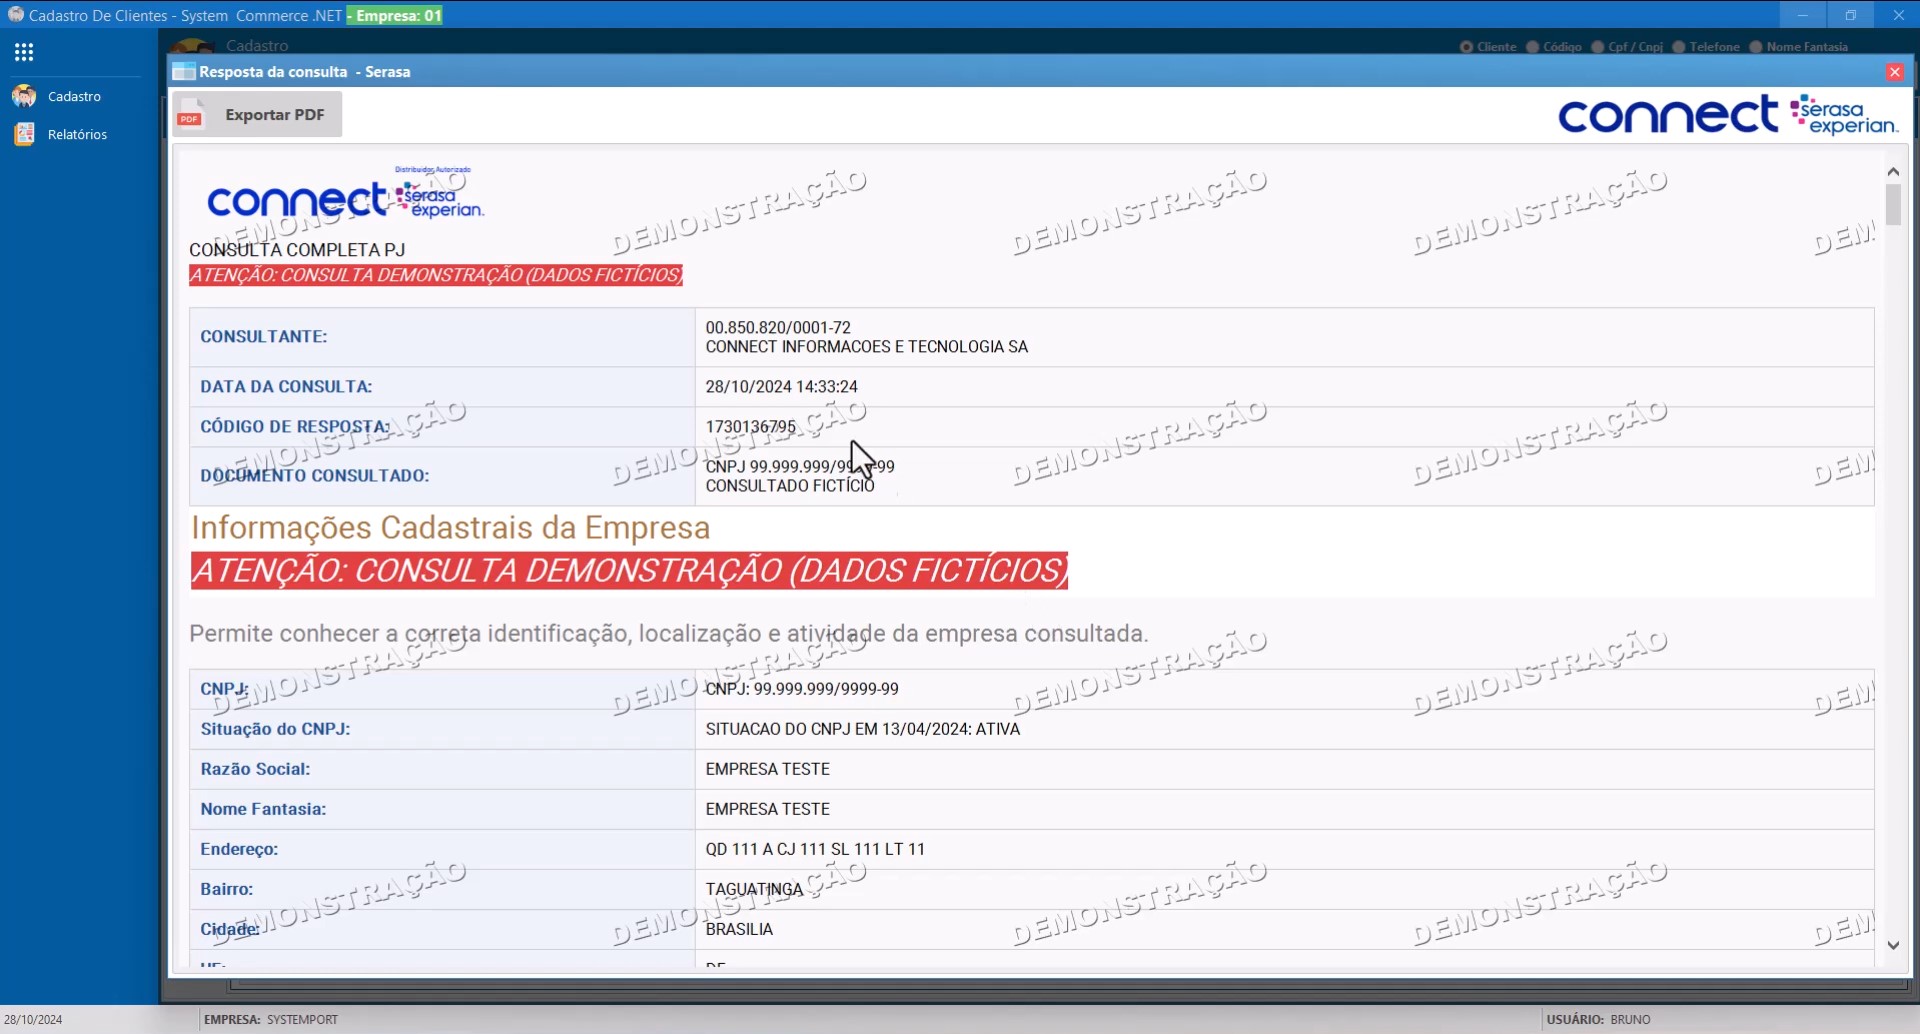Click the Relatórios report icon in sidebar
The width and height of the screenshot is (1920, 1034).
click(24, 134)
